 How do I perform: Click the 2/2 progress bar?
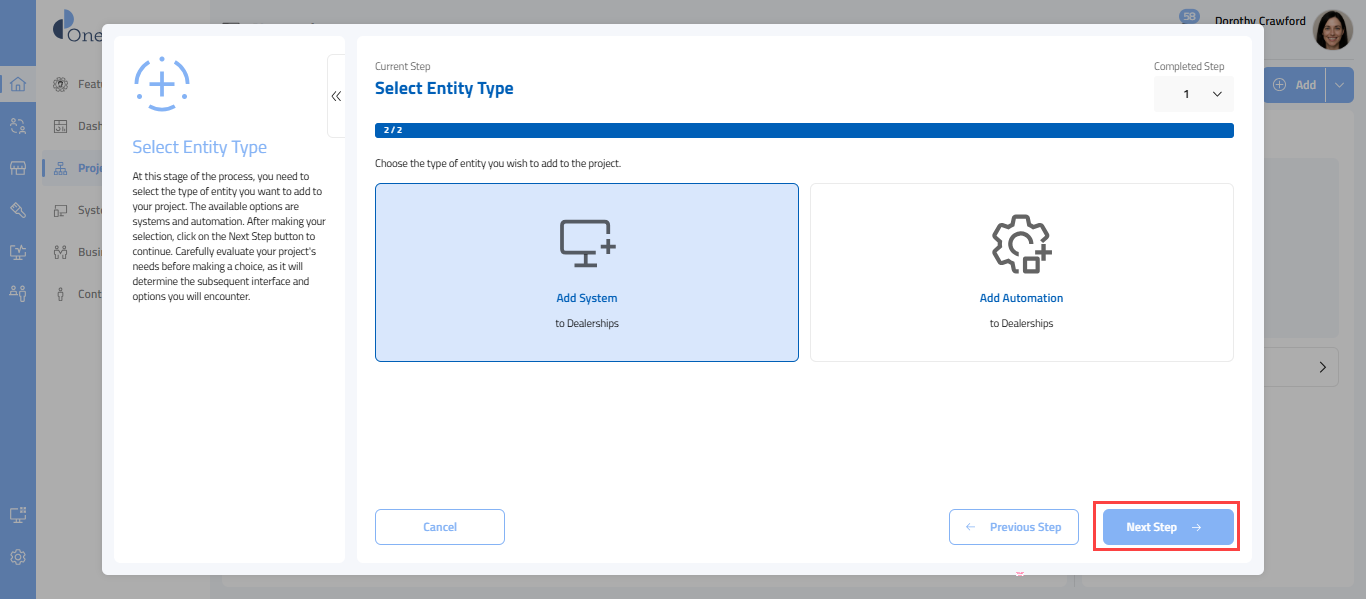pos(804,130)
